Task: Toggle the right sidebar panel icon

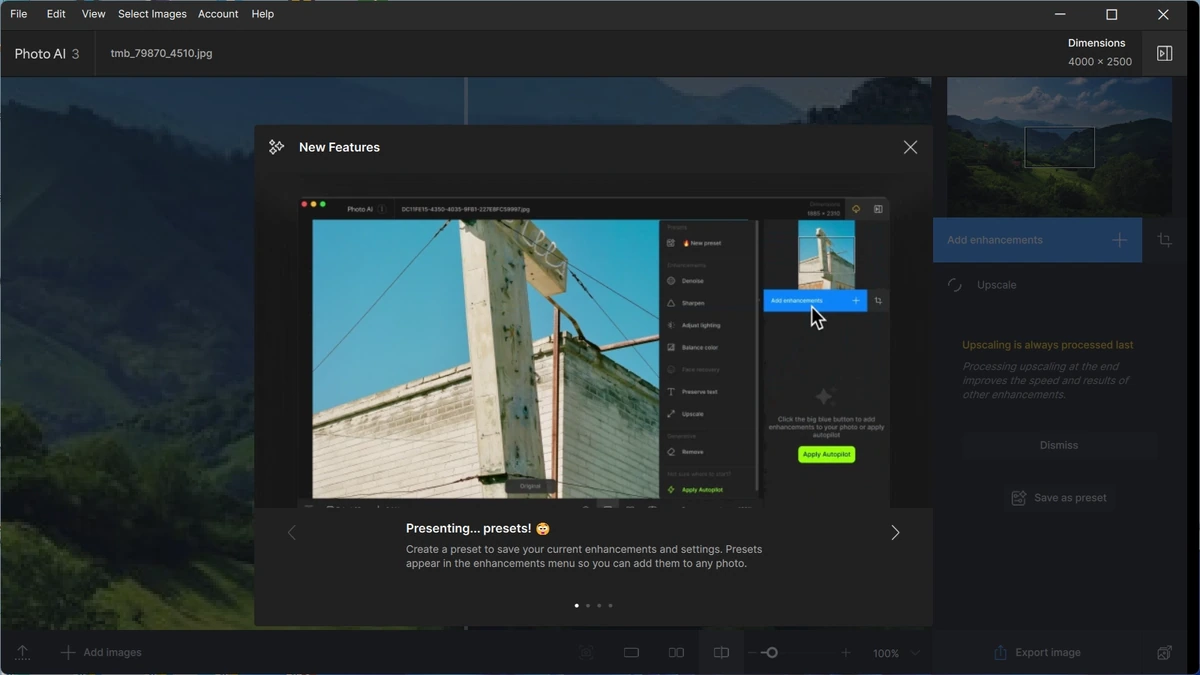Action: [x=1164, y=54]
